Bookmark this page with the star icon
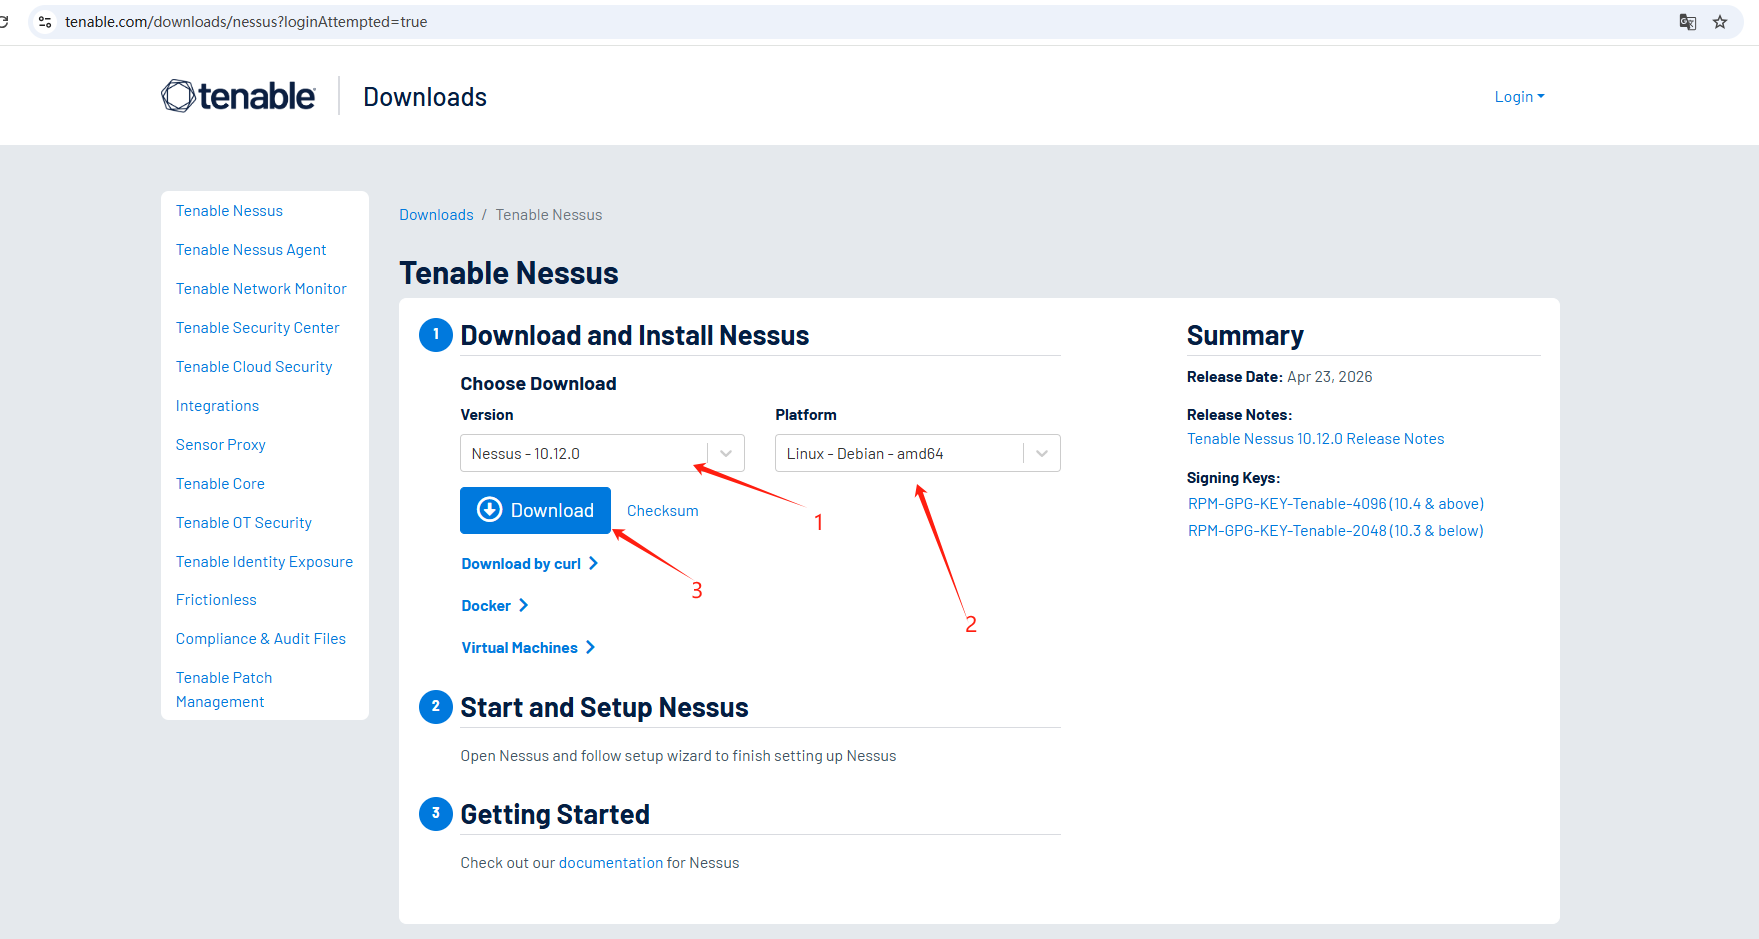Viewport: 1759px width, 939px height. [1720, 22]
